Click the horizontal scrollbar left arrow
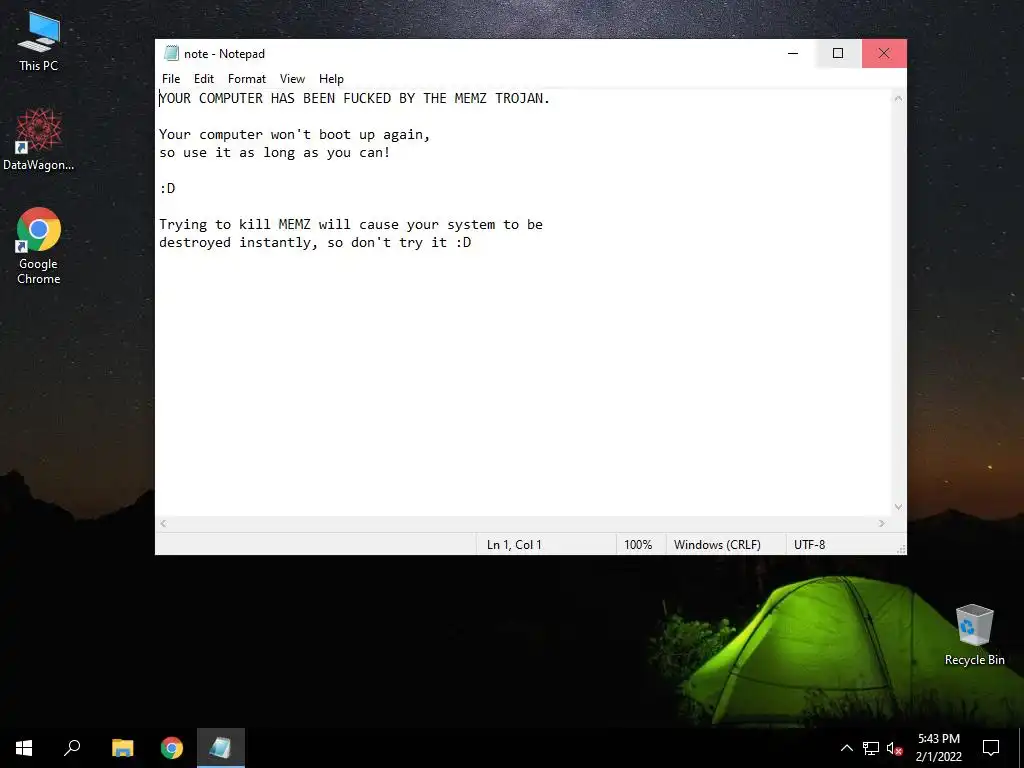 tap(163, 523)
